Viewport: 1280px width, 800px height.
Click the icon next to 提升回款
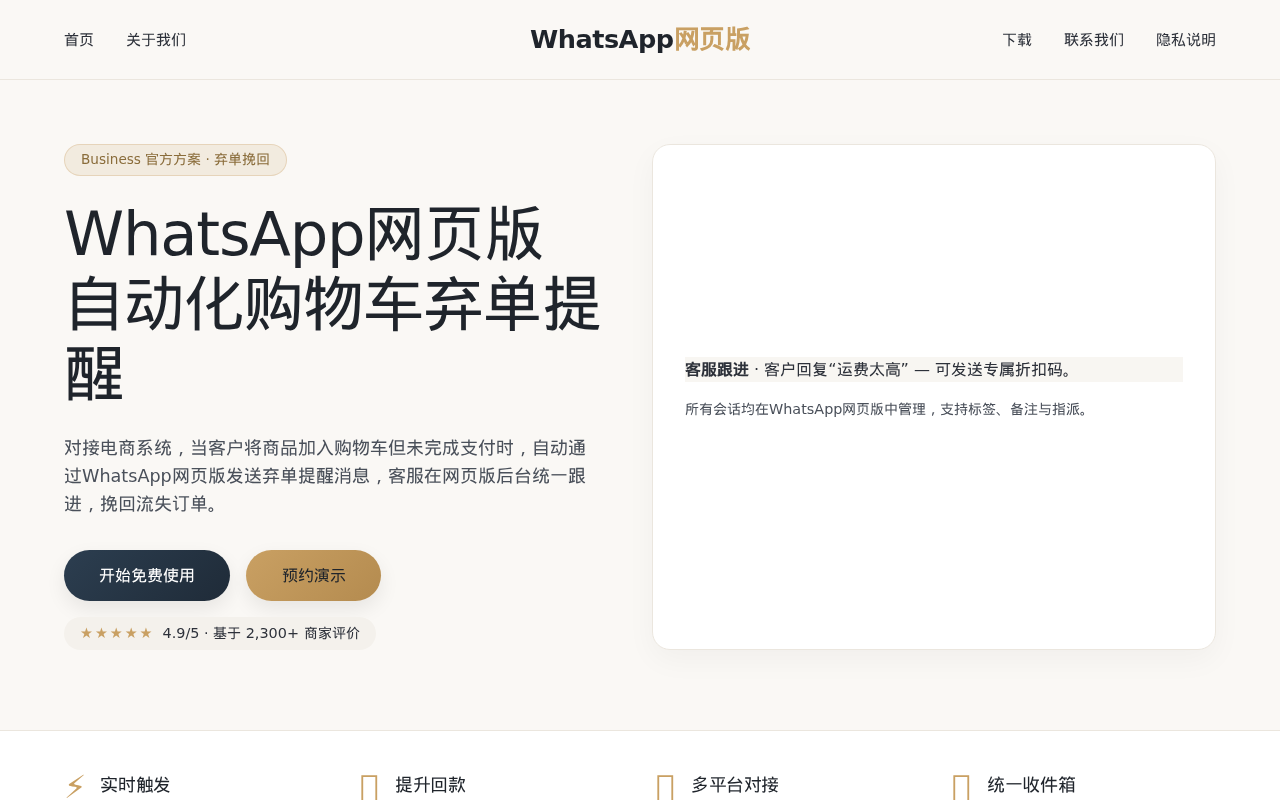(369, 786)
